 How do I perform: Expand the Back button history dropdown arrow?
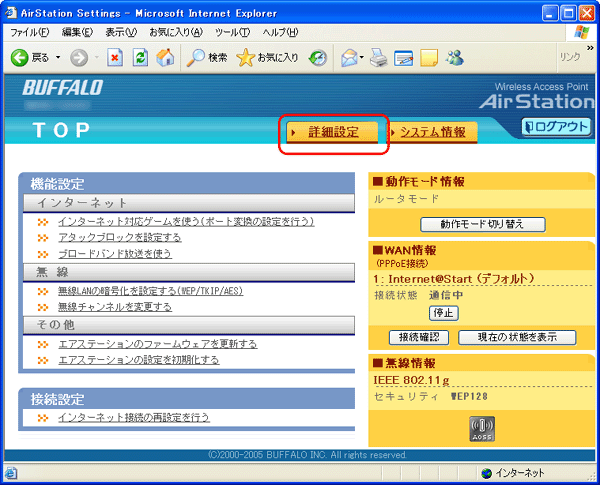pyautogui.click(x=58, y=57)
